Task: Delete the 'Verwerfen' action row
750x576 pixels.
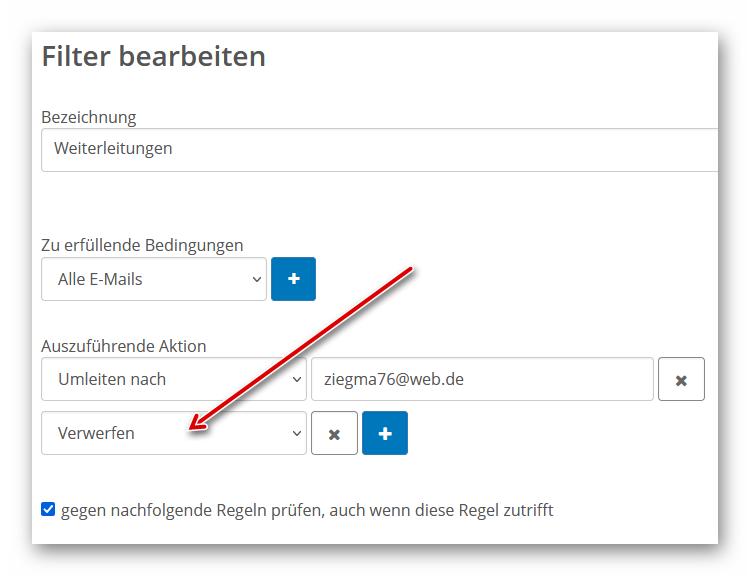Action: pyautogui.click(x=334, y=434)
